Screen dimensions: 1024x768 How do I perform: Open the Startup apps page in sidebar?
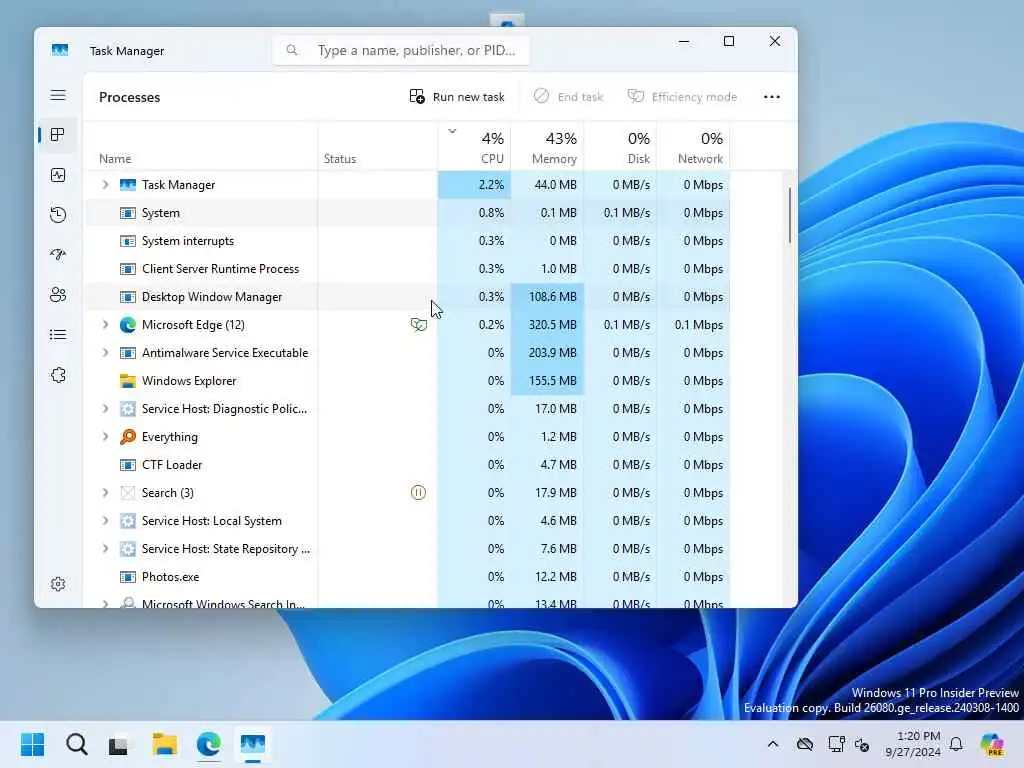click(x=58, y=255)
